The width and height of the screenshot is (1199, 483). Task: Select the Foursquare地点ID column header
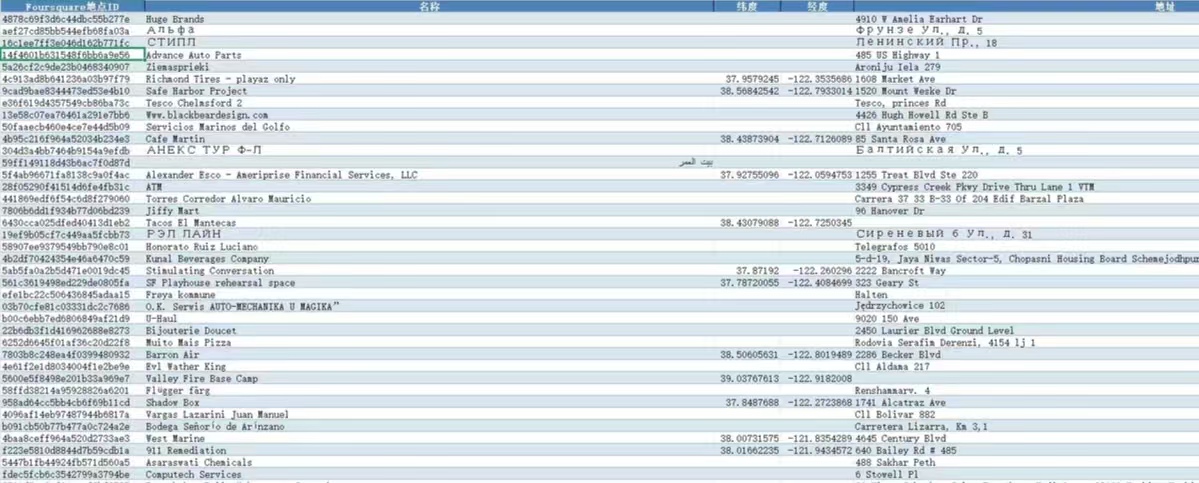[x=72, y=6]
